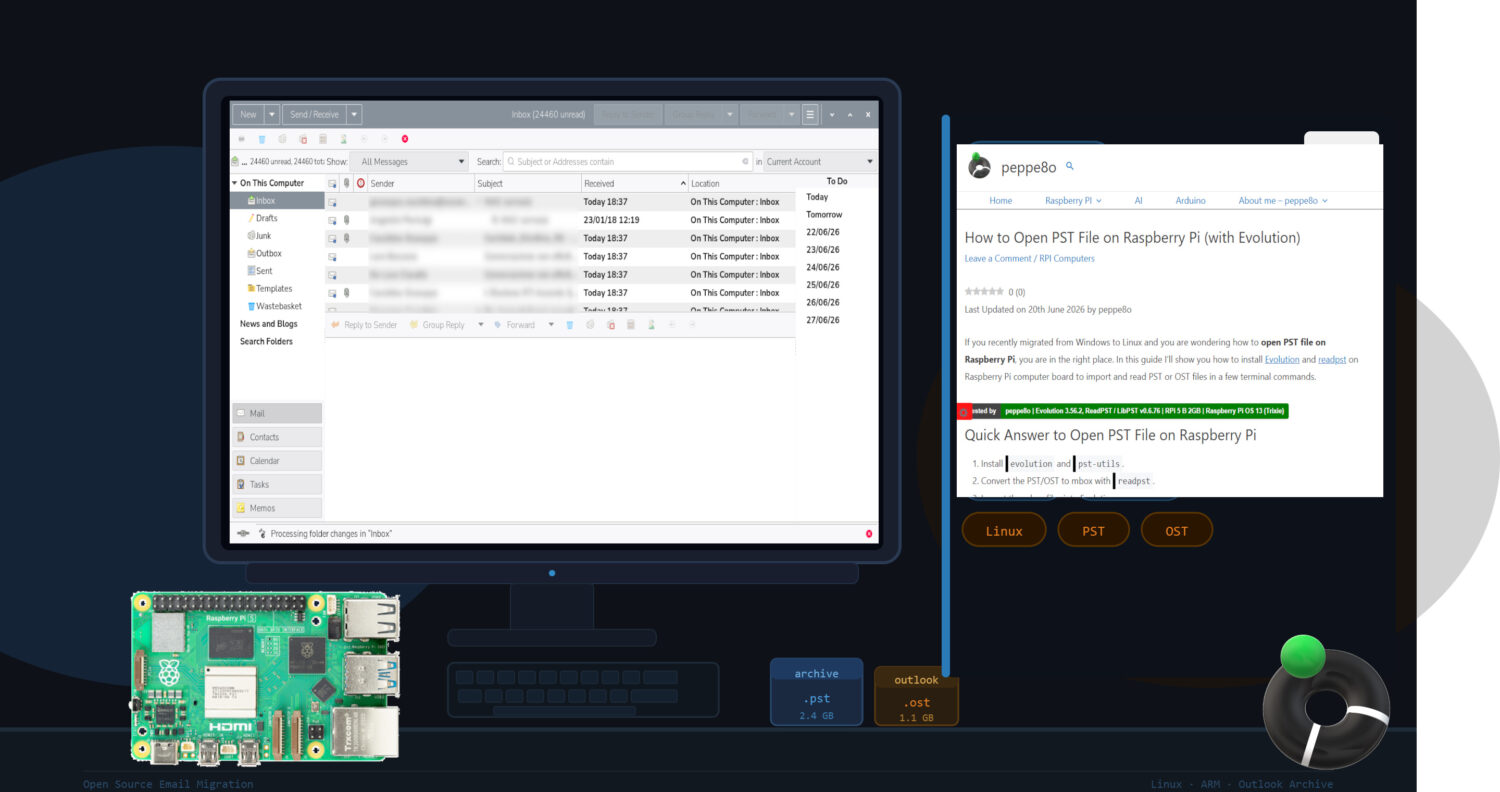Viewport: 1500px width, 792px height.
Task: Open the AI navigation item on the peppe8o site
Action: [x=1138, y=201]
